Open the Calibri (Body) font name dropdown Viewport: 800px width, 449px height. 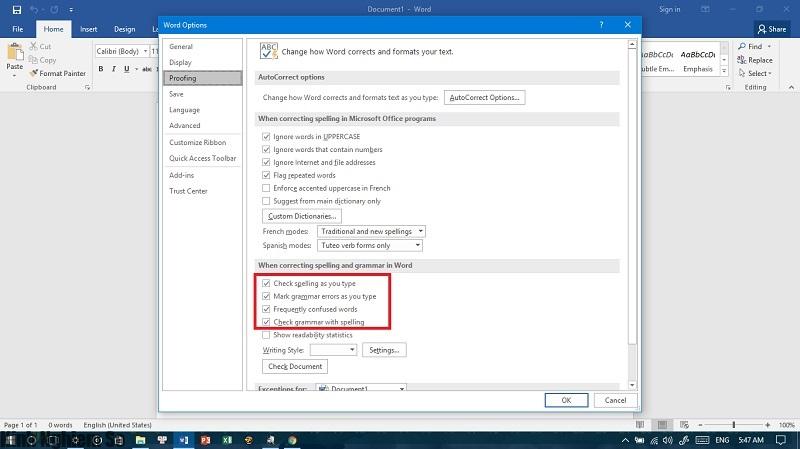145,52
